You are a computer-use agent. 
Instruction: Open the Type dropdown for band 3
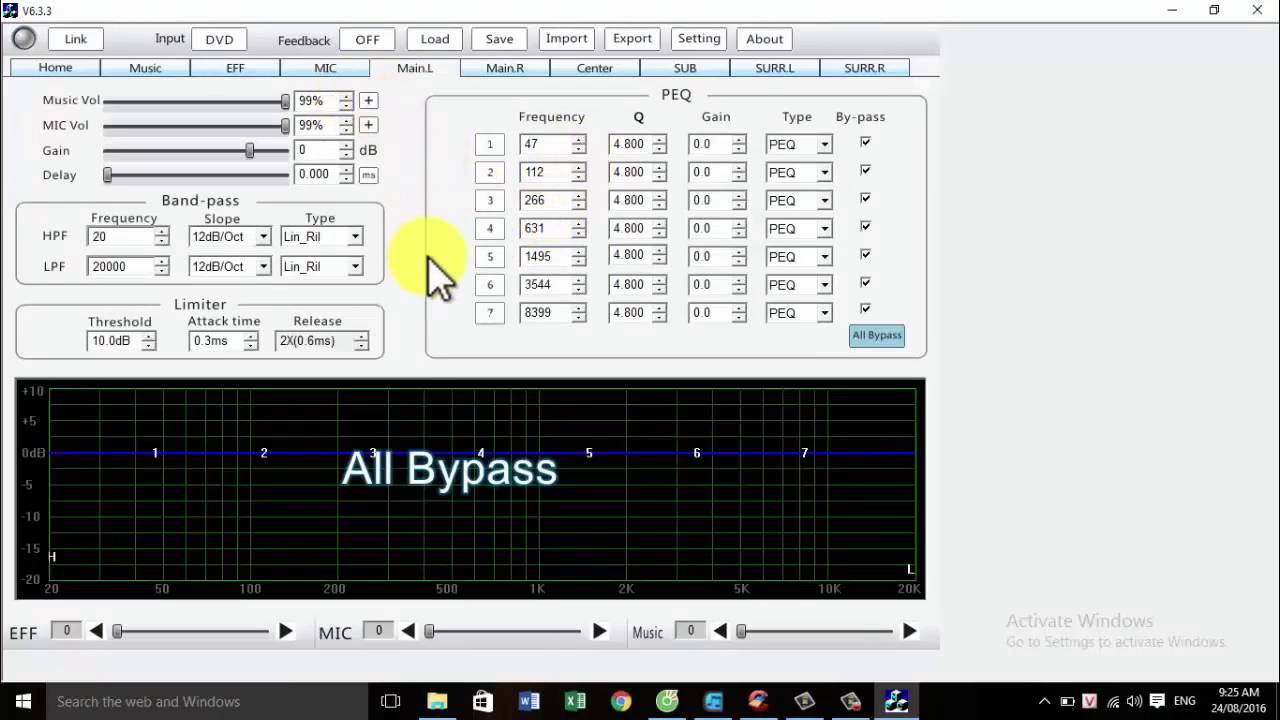point(824,201)
